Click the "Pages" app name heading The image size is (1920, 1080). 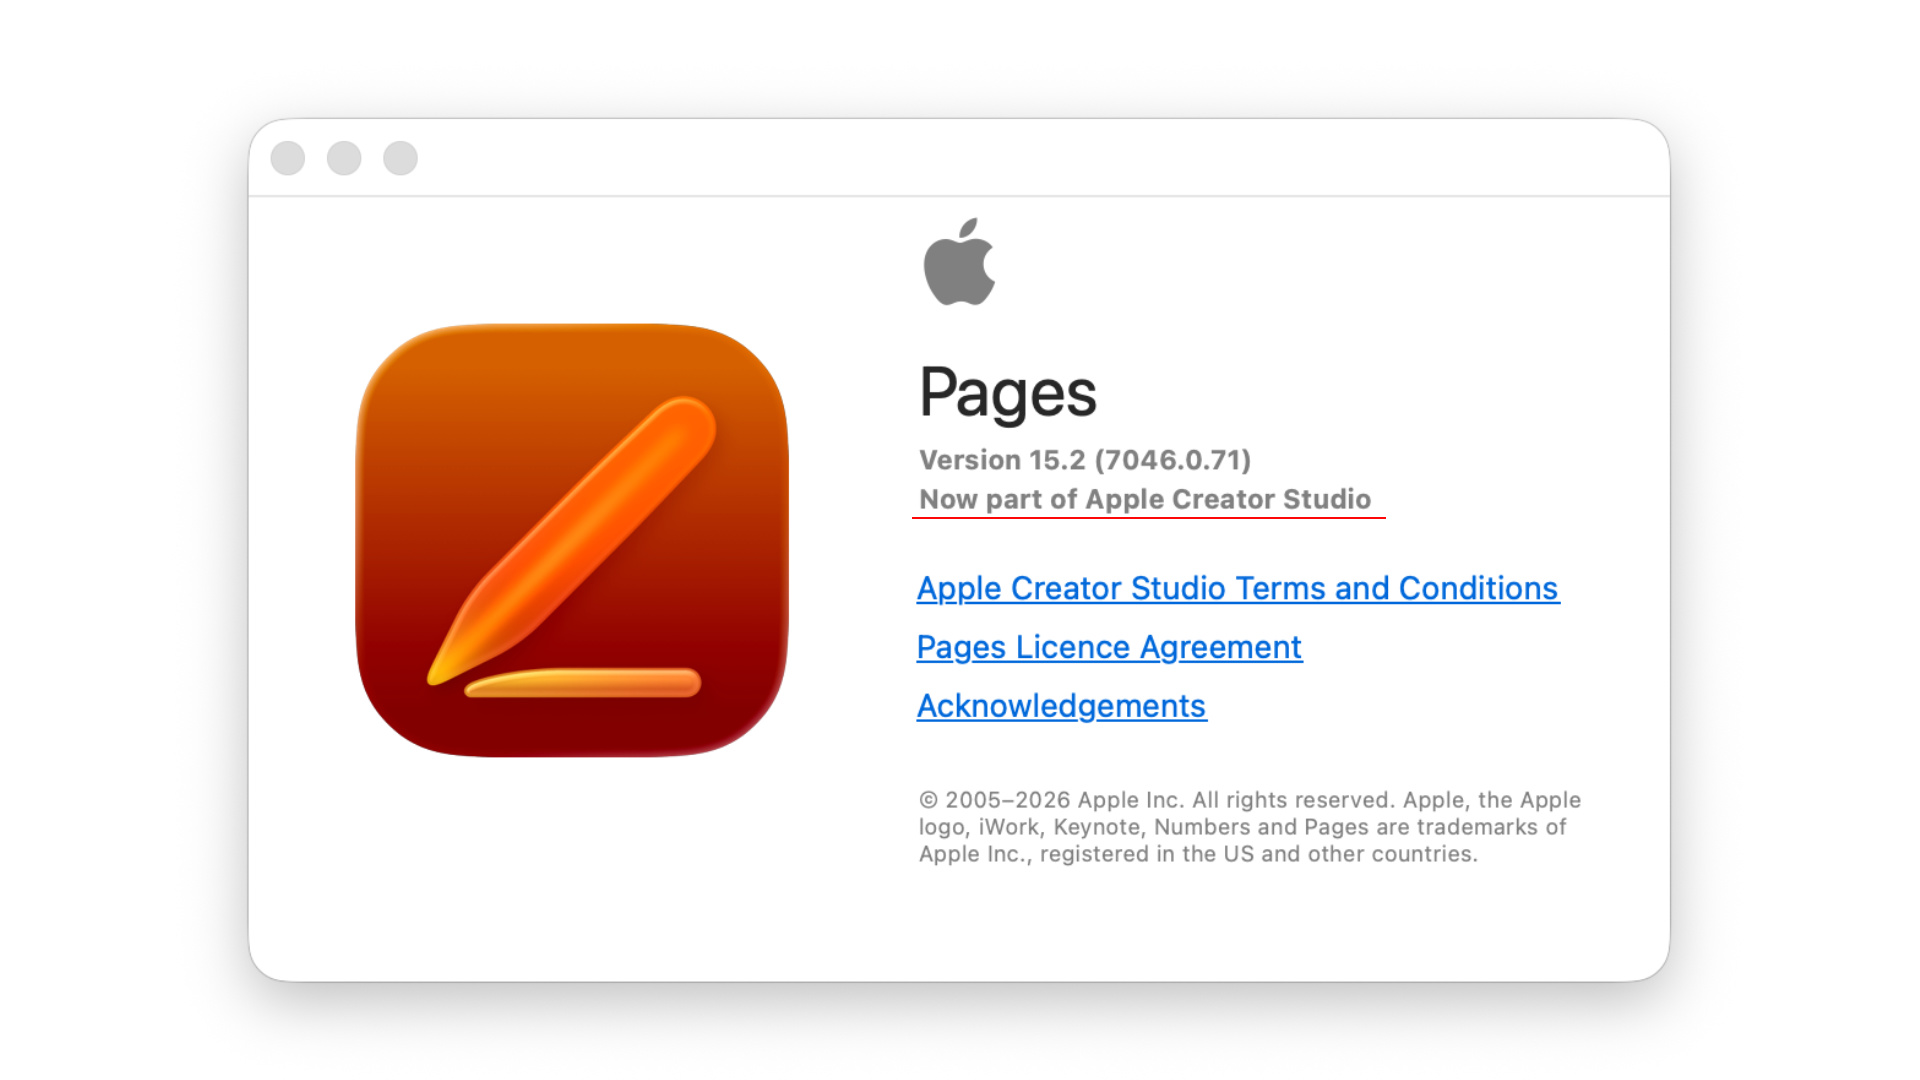click(1008, 393)
